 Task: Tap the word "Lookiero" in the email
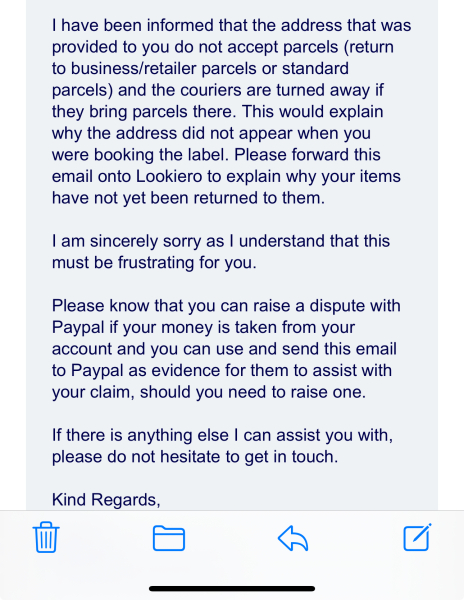pyautogui.click(x=169, y=176)
